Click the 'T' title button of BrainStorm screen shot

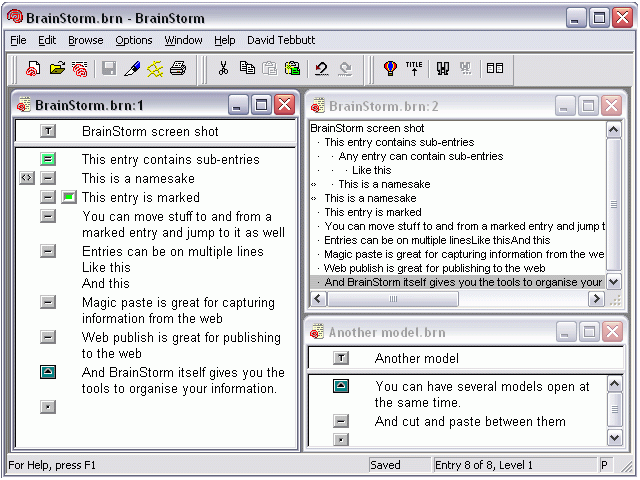point(48,131)
